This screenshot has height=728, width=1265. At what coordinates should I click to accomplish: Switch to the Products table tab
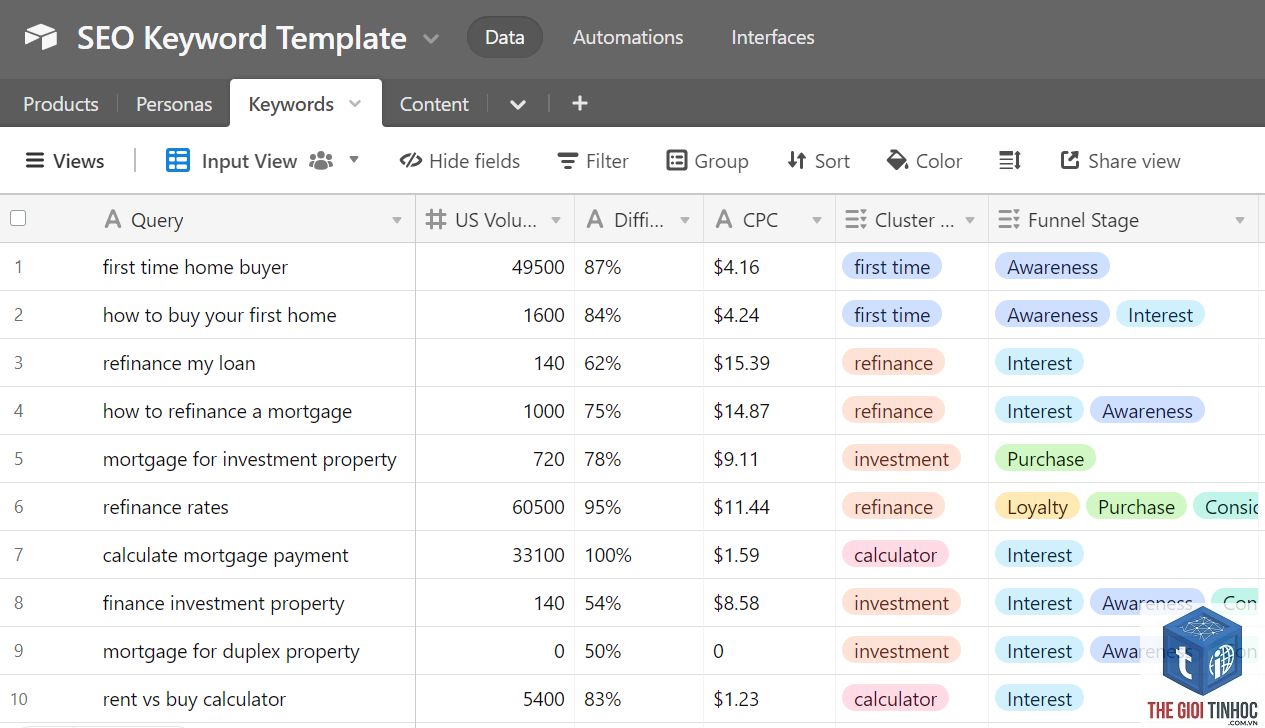pos(61,104)
